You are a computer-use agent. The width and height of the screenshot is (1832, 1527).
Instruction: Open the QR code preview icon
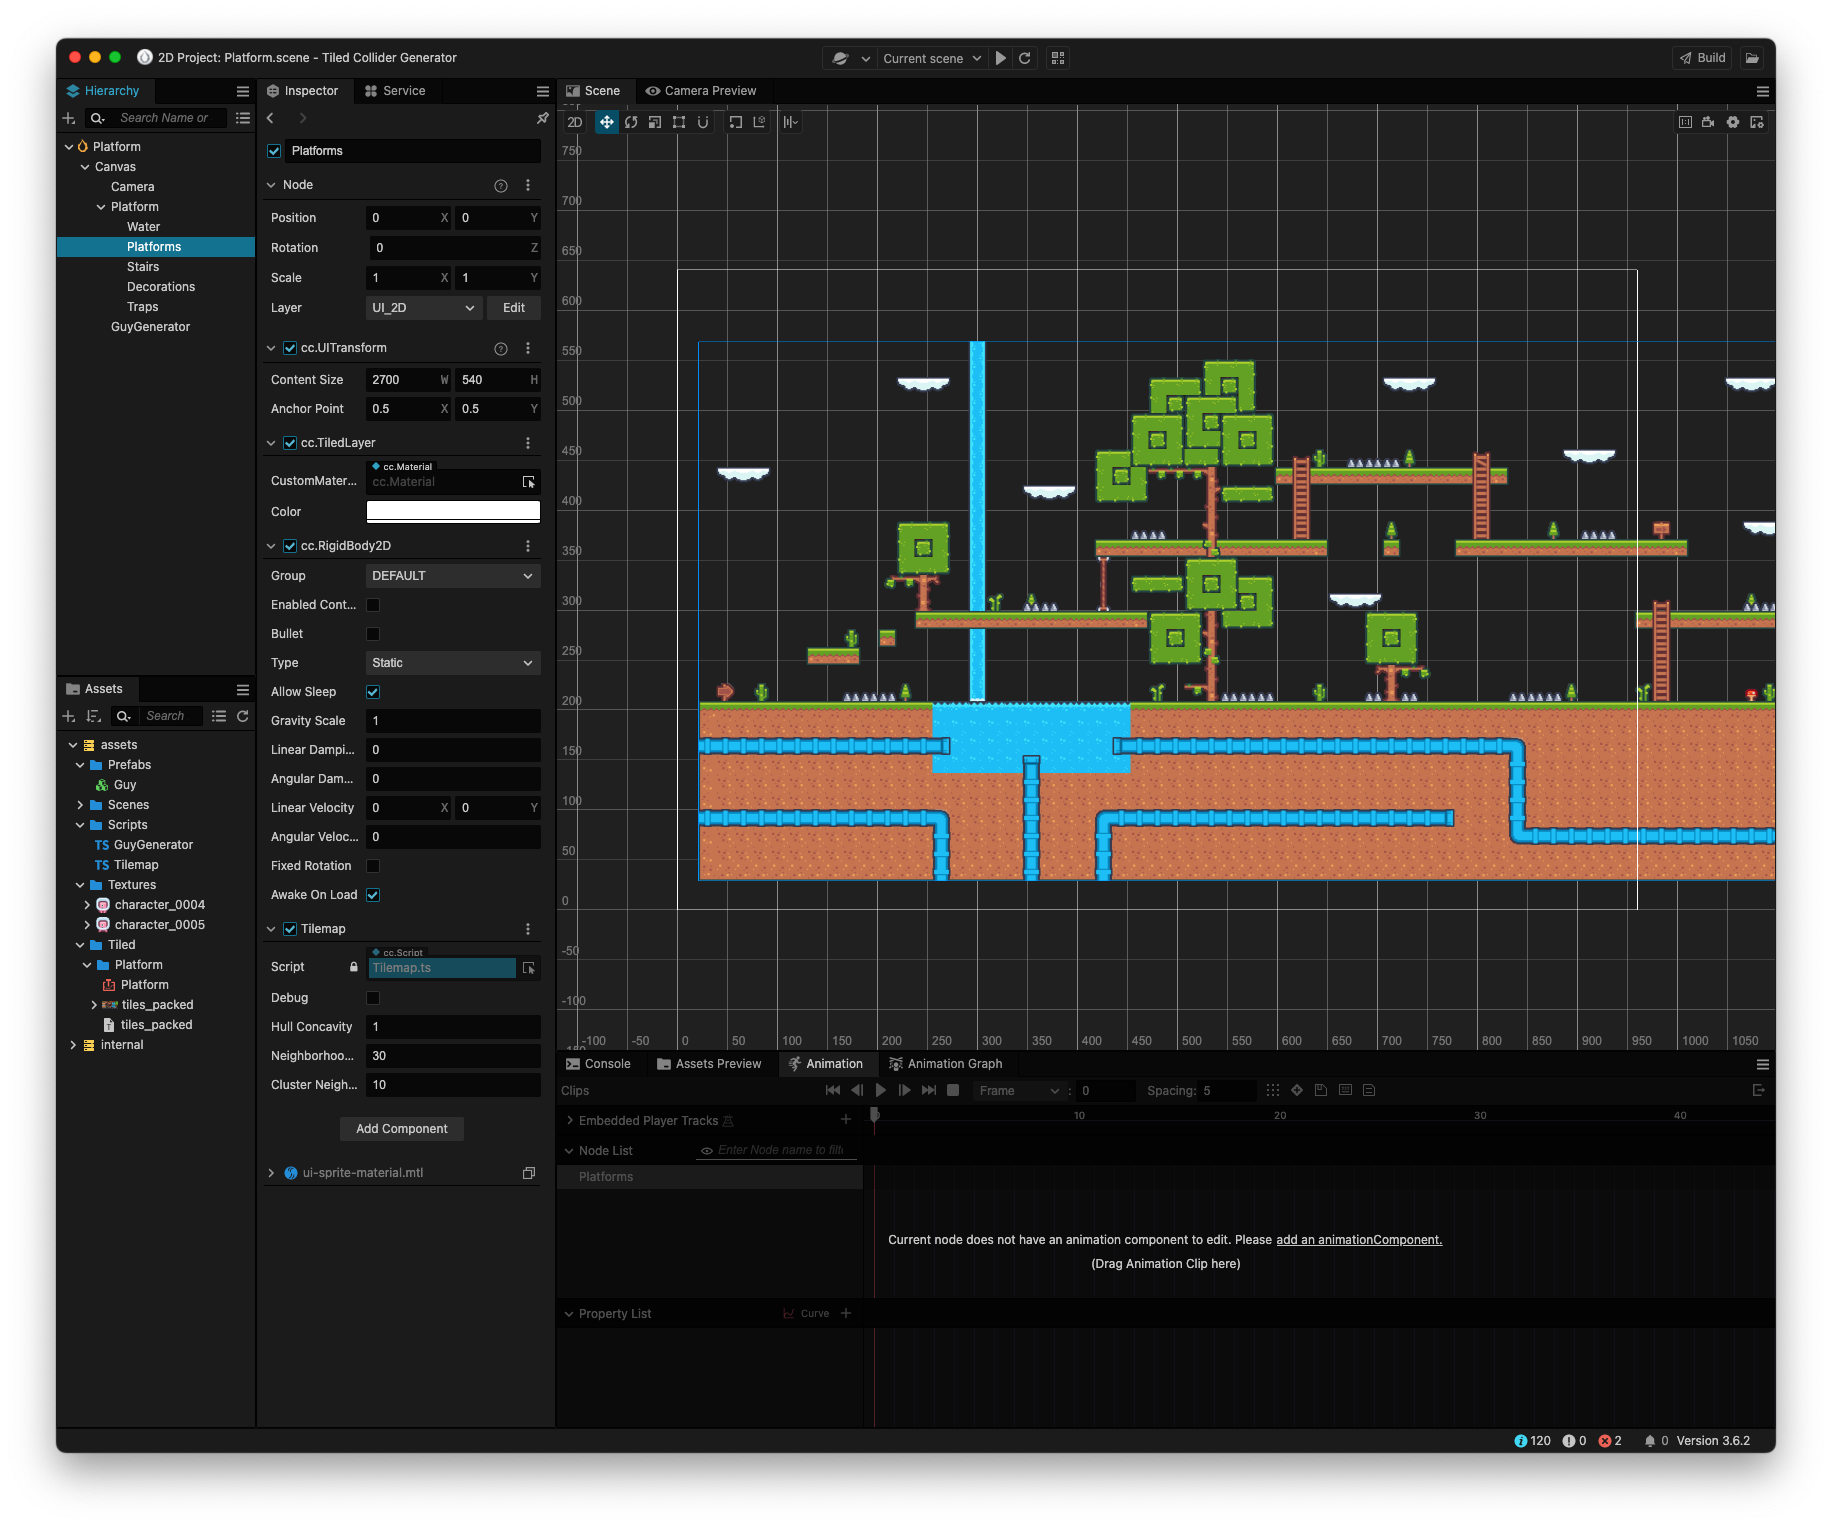(x=1058, y=58)
